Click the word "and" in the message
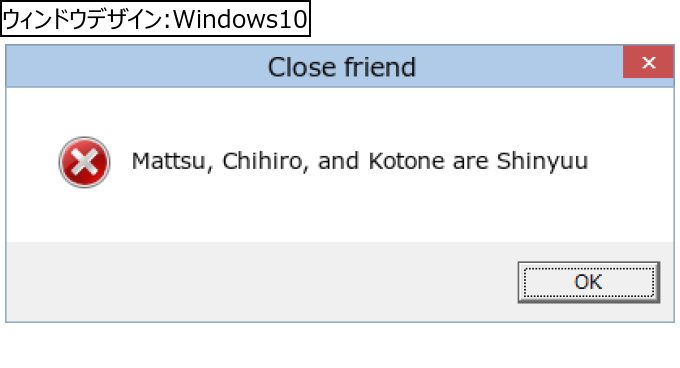 pyautogui.click(x=339, y=161)
